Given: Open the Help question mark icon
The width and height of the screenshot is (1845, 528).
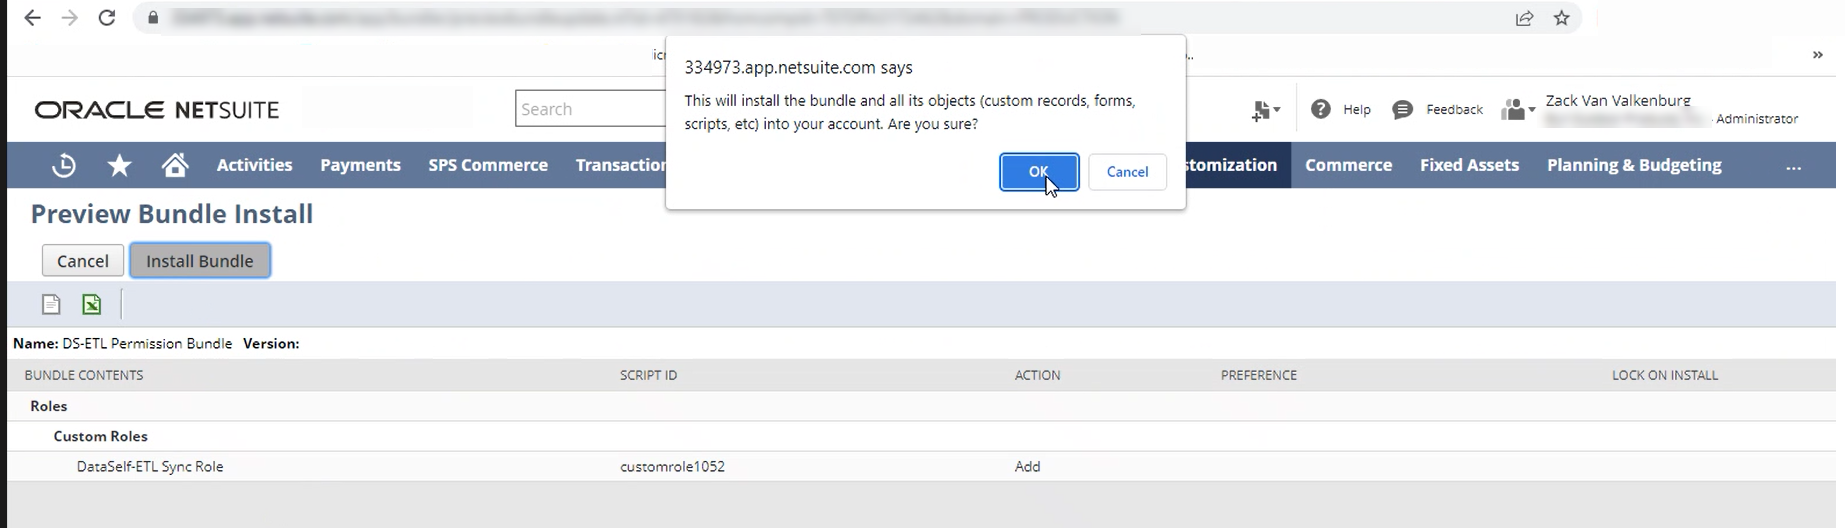Looking at the screenshot, I should tap(1321, 109).
